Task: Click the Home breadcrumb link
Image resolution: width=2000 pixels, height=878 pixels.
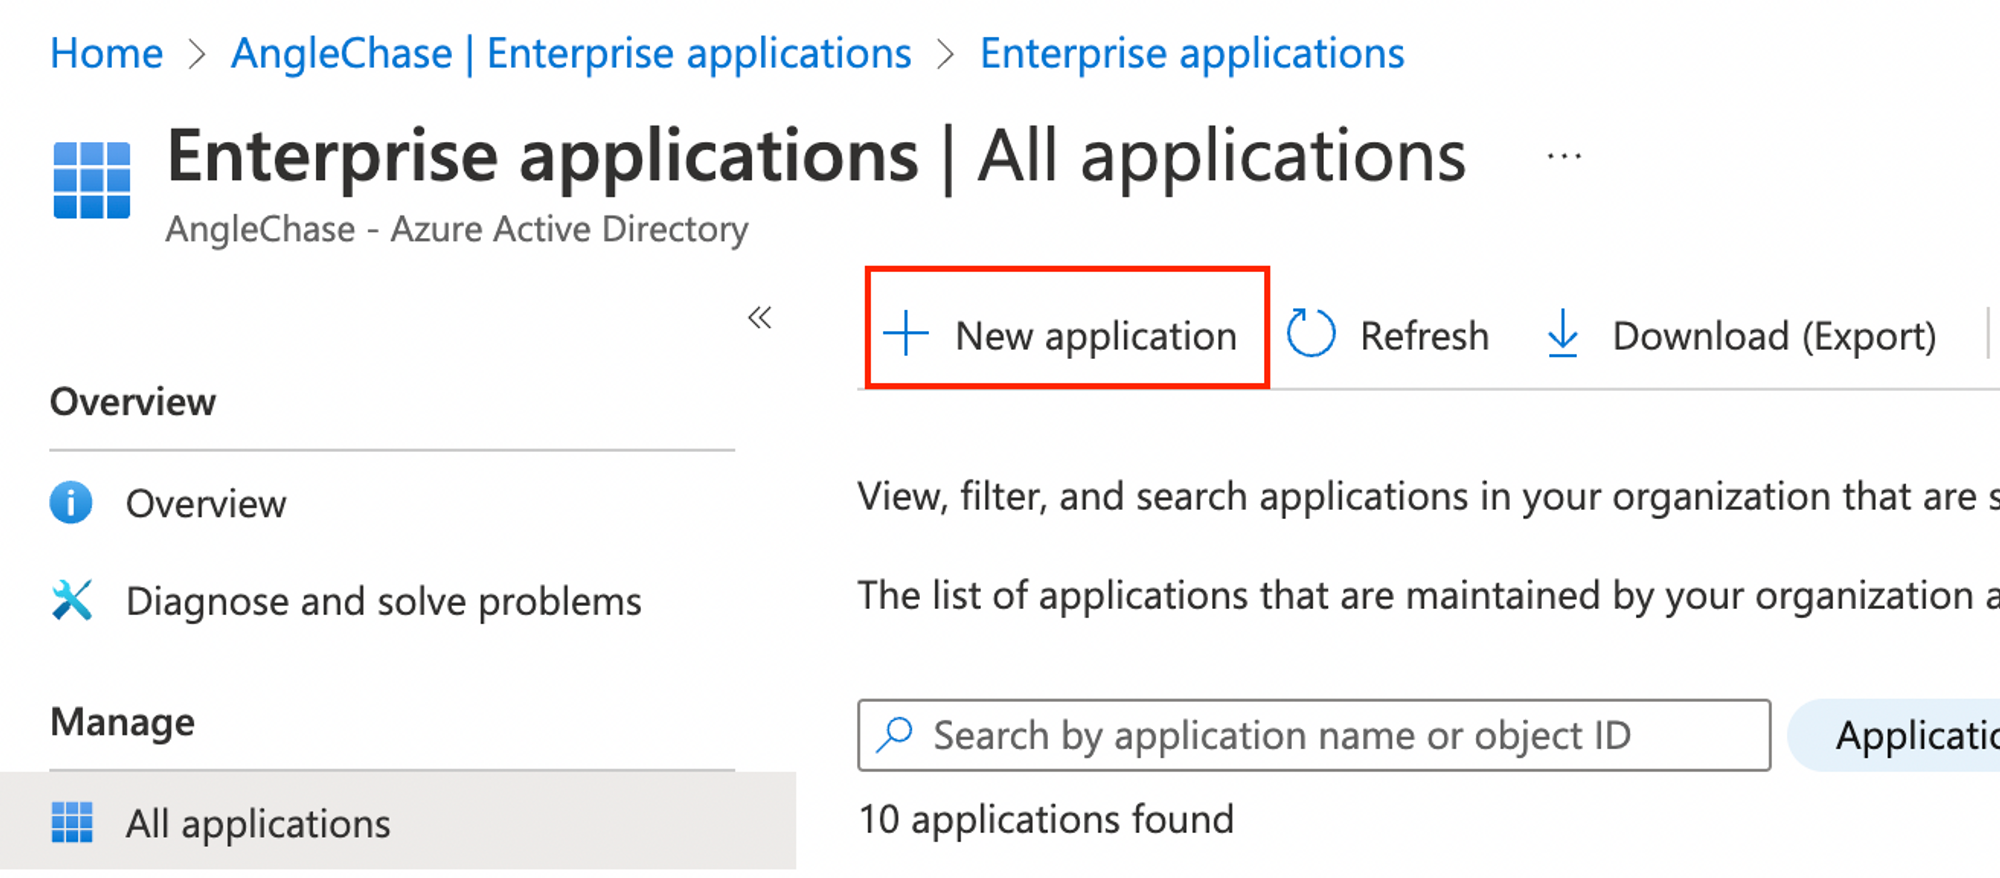Action: pyautogui.click(x=106, y=53)
